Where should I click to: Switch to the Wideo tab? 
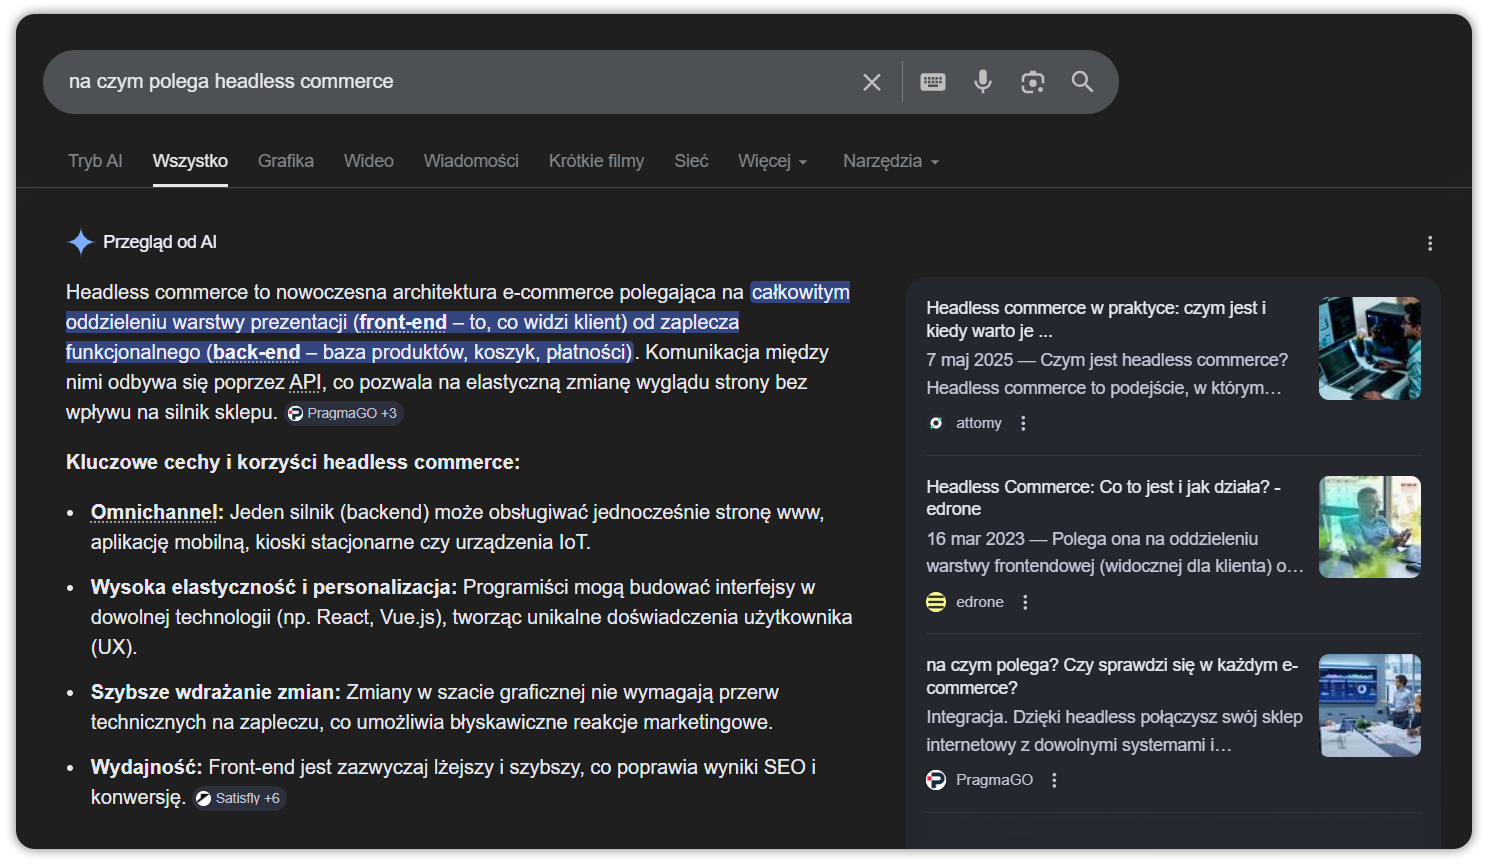point(368,160)
